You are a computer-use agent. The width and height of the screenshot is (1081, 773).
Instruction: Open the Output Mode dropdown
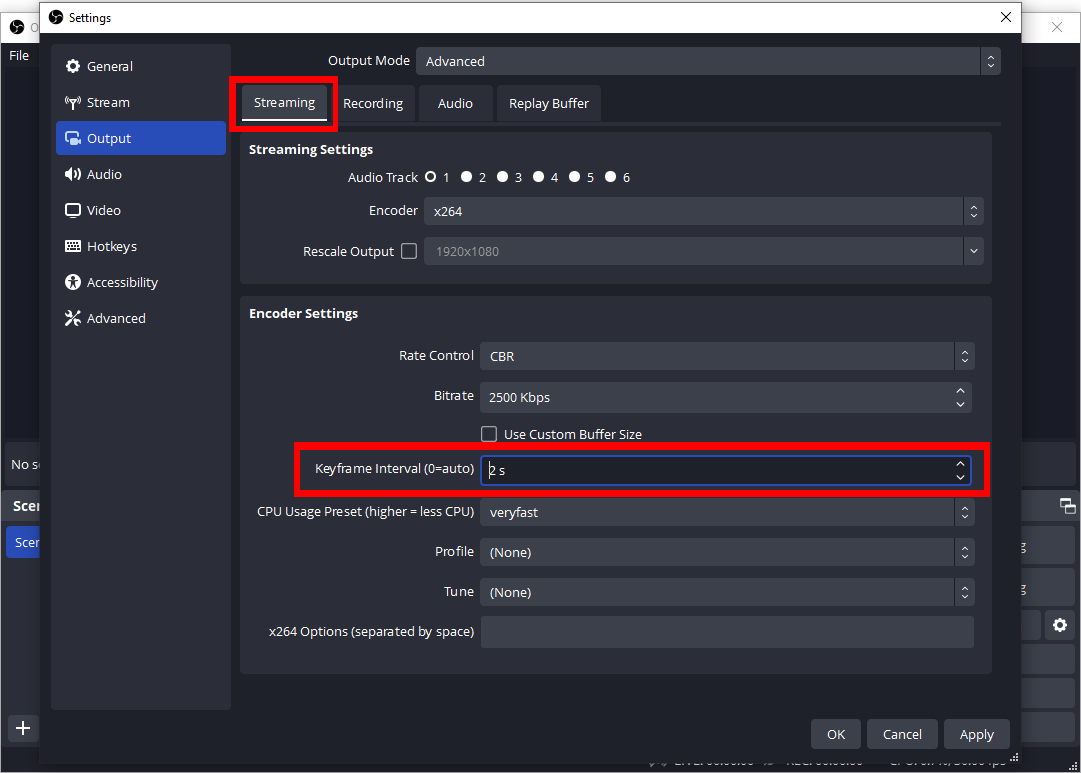(x=708, y=62)
